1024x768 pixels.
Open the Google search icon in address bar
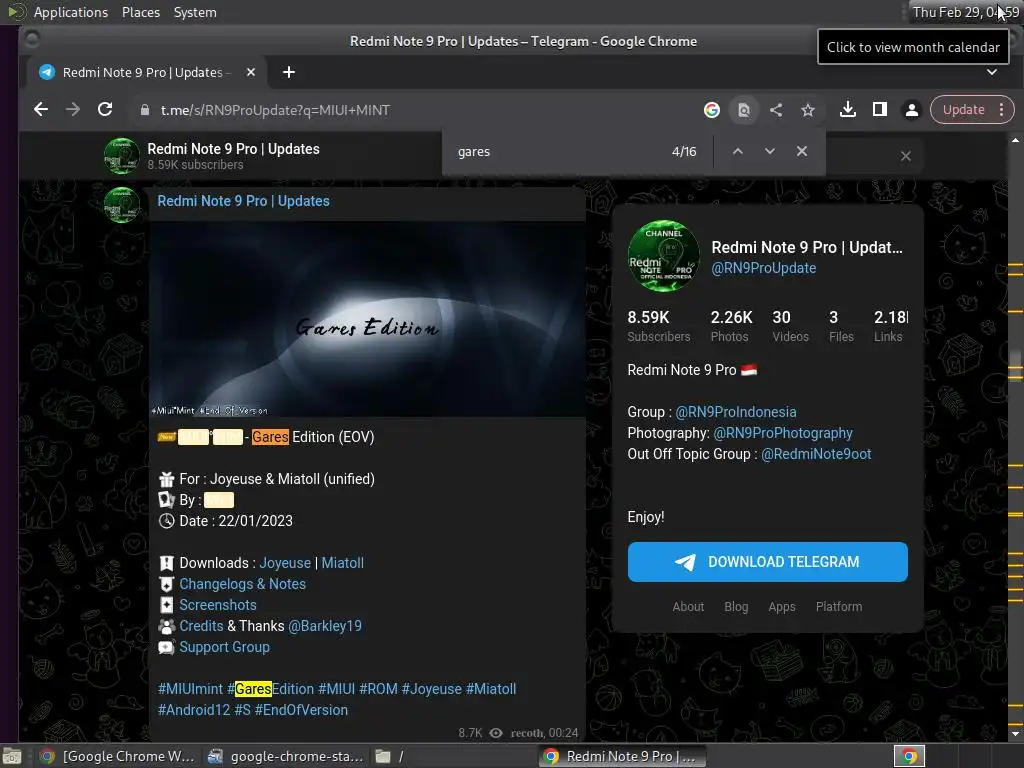pyautogui.click(x=712, y=110)
